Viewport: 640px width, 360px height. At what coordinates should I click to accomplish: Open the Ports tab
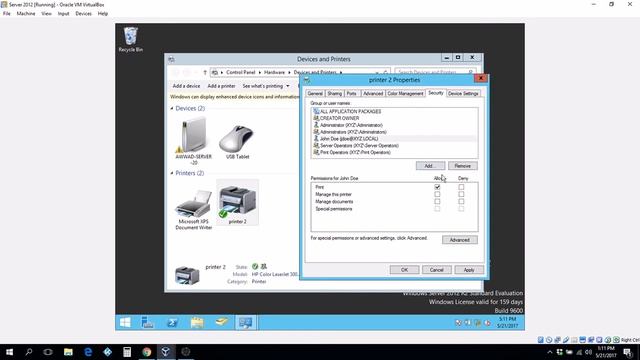point(352,93)
